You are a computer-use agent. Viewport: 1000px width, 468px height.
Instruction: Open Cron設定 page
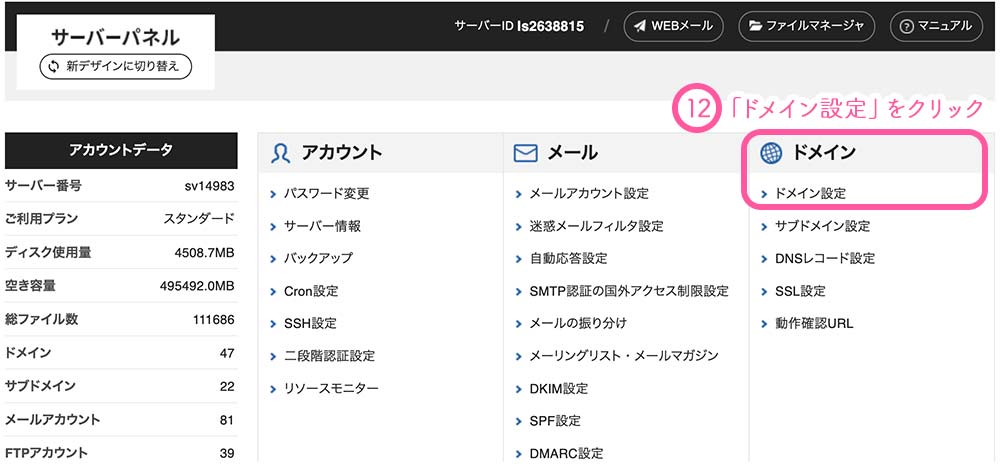311,291
